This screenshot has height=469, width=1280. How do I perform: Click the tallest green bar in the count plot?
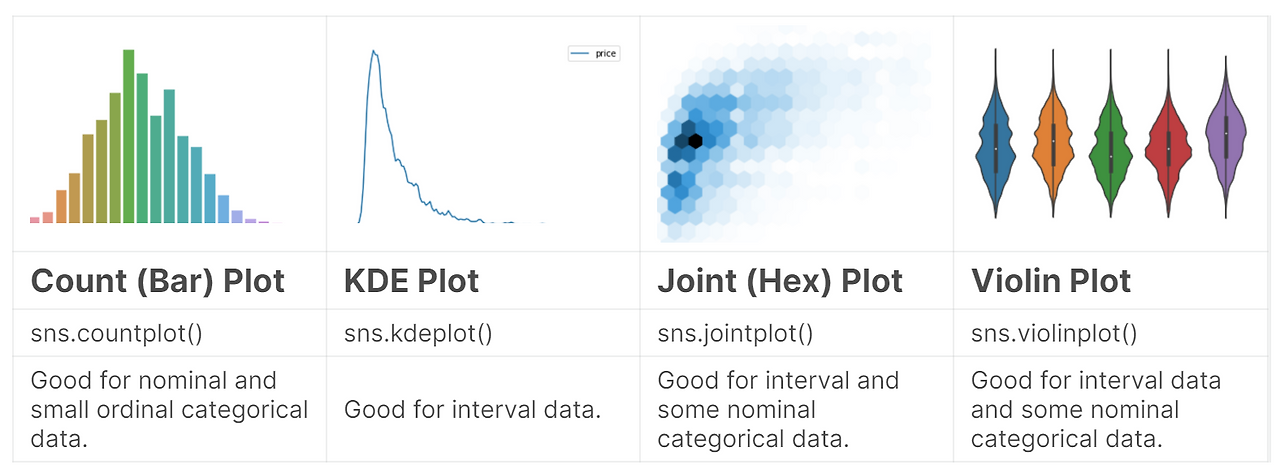128,135
